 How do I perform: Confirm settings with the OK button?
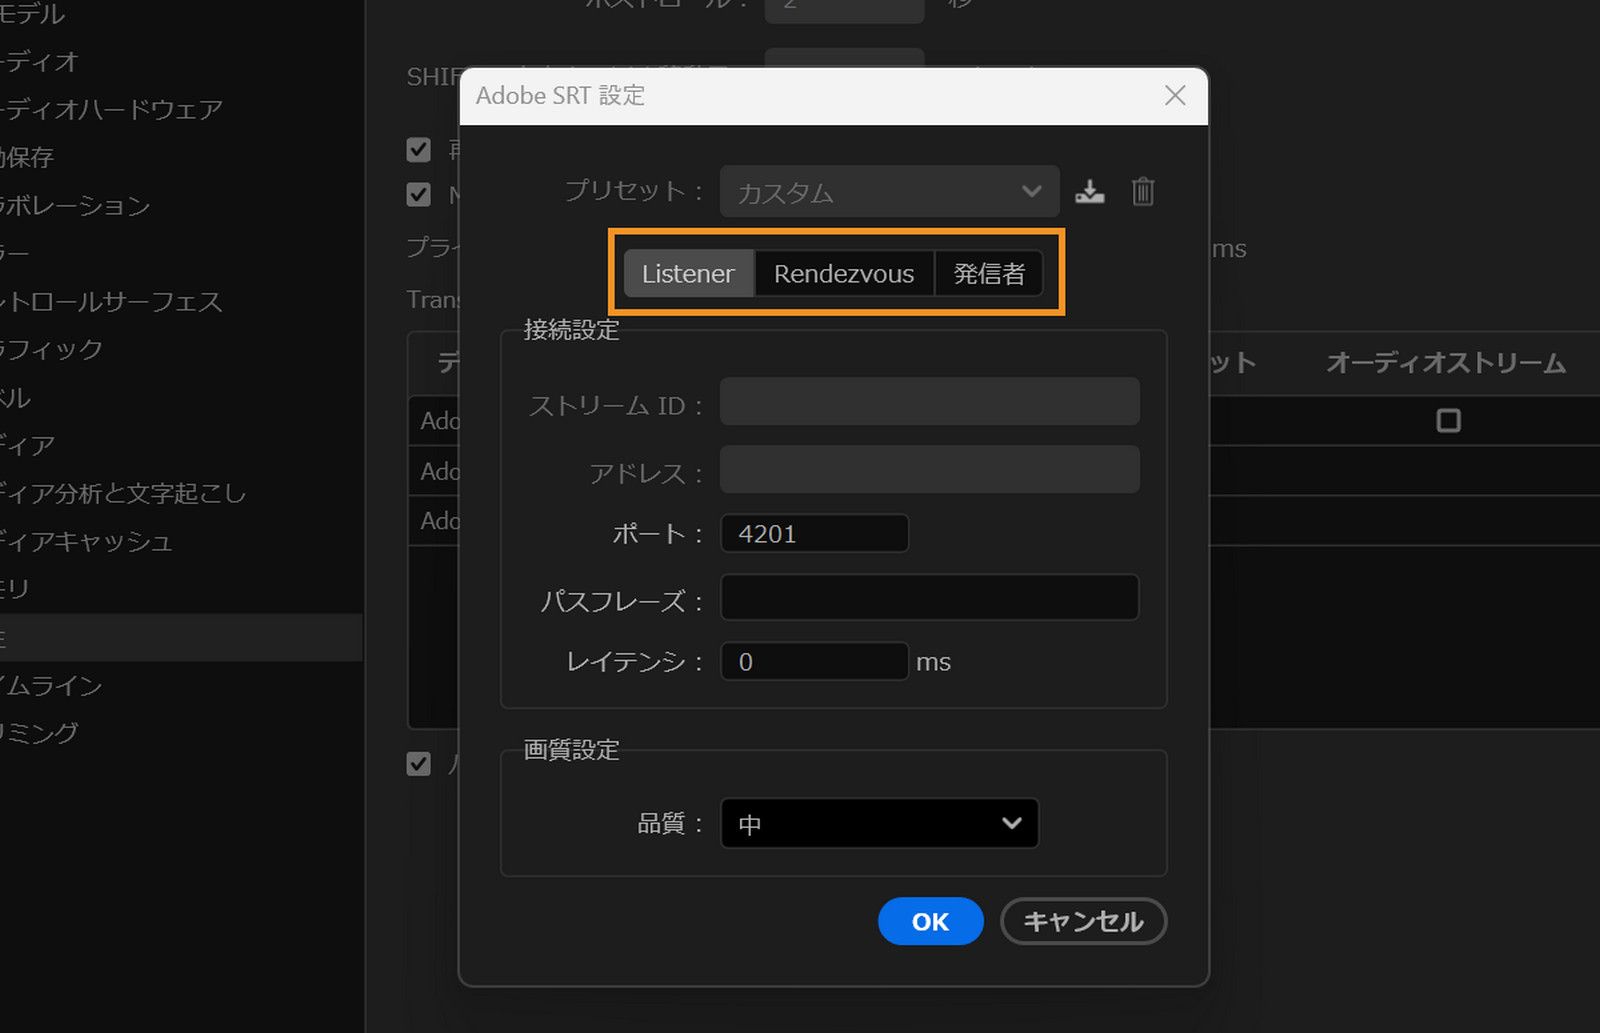click(x=930, y=921)
